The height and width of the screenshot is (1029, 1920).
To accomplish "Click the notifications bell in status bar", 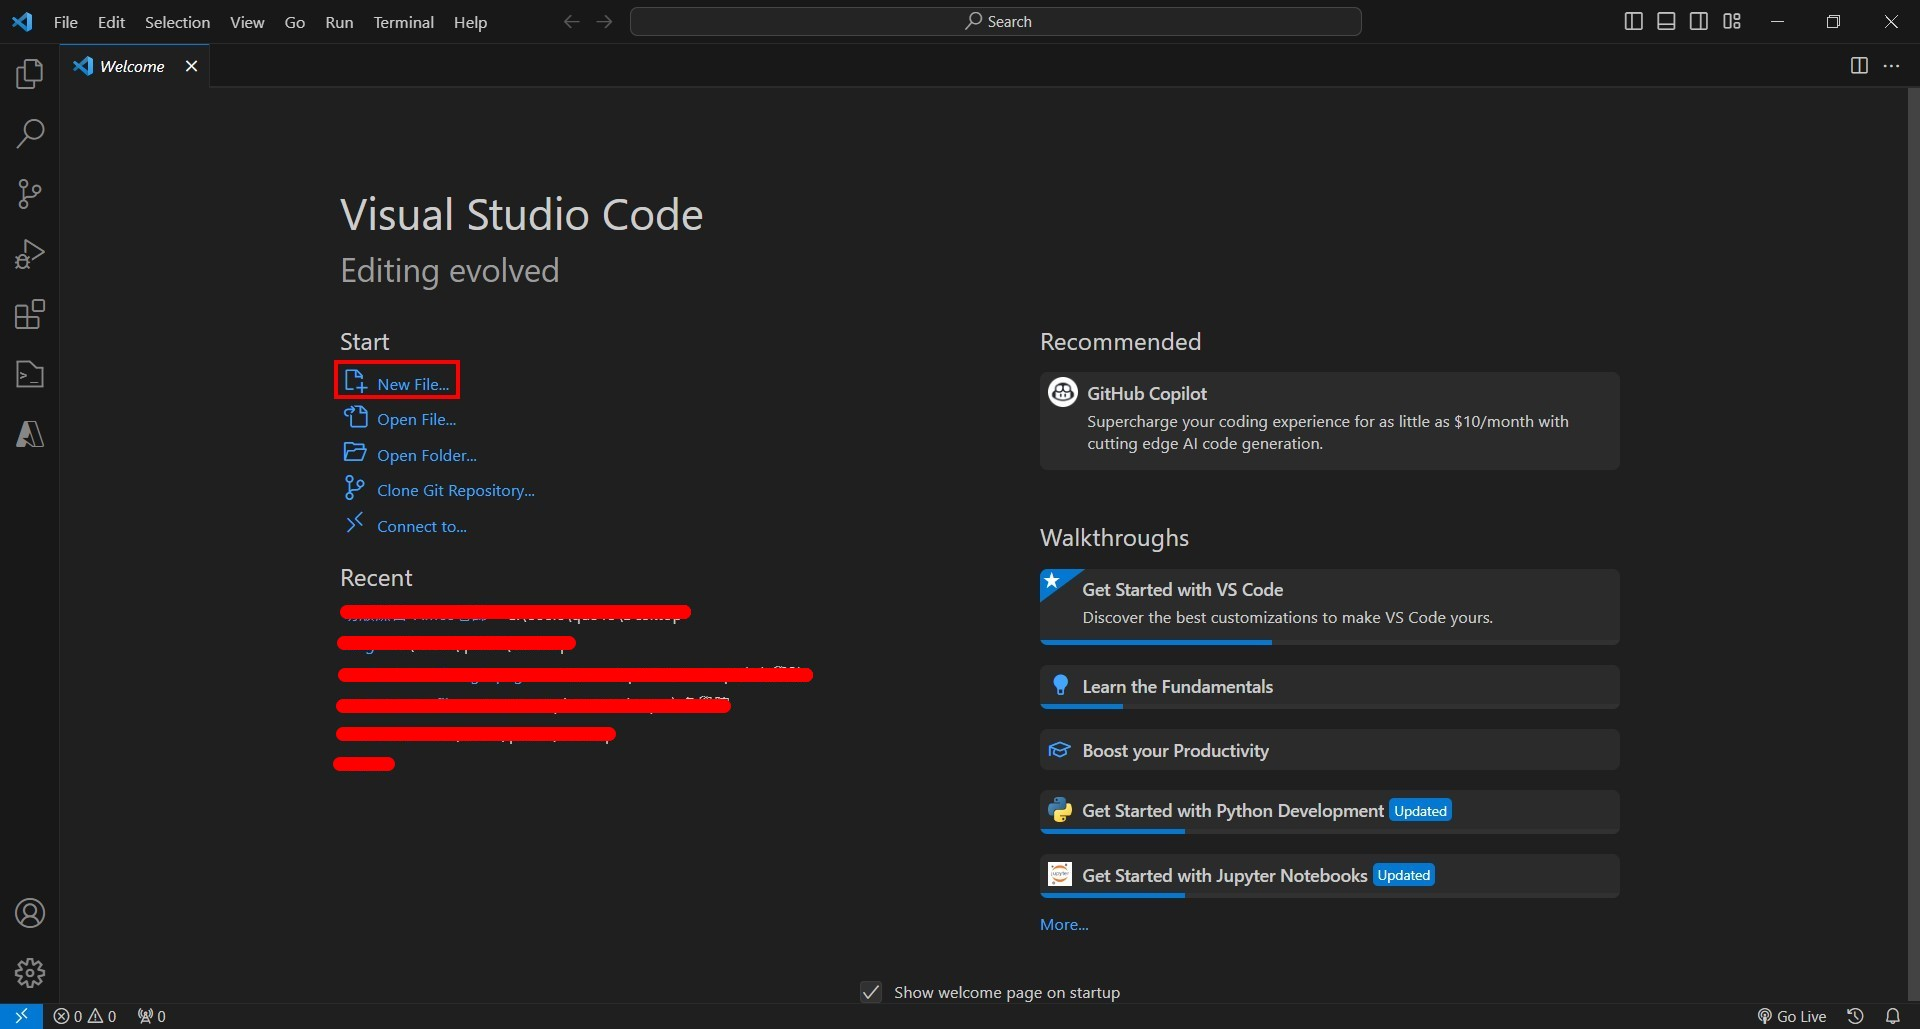I will 1895,1015.
